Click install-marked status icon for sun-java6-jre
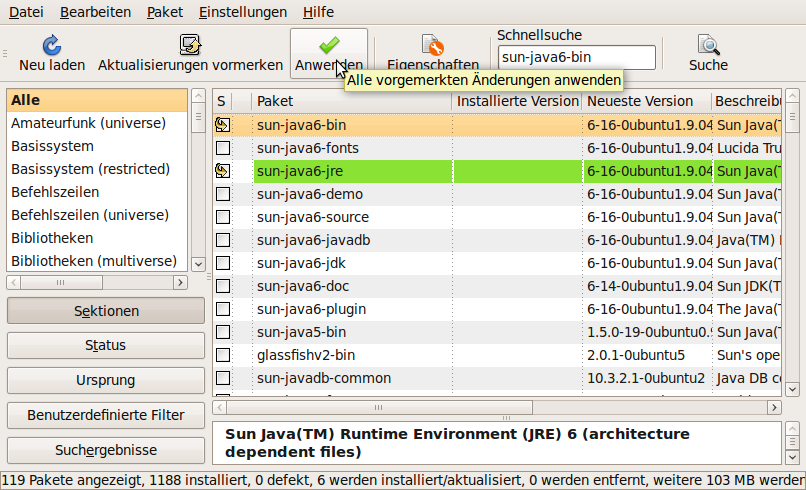This screenshot has width=806, height=490. pos(223,171)
